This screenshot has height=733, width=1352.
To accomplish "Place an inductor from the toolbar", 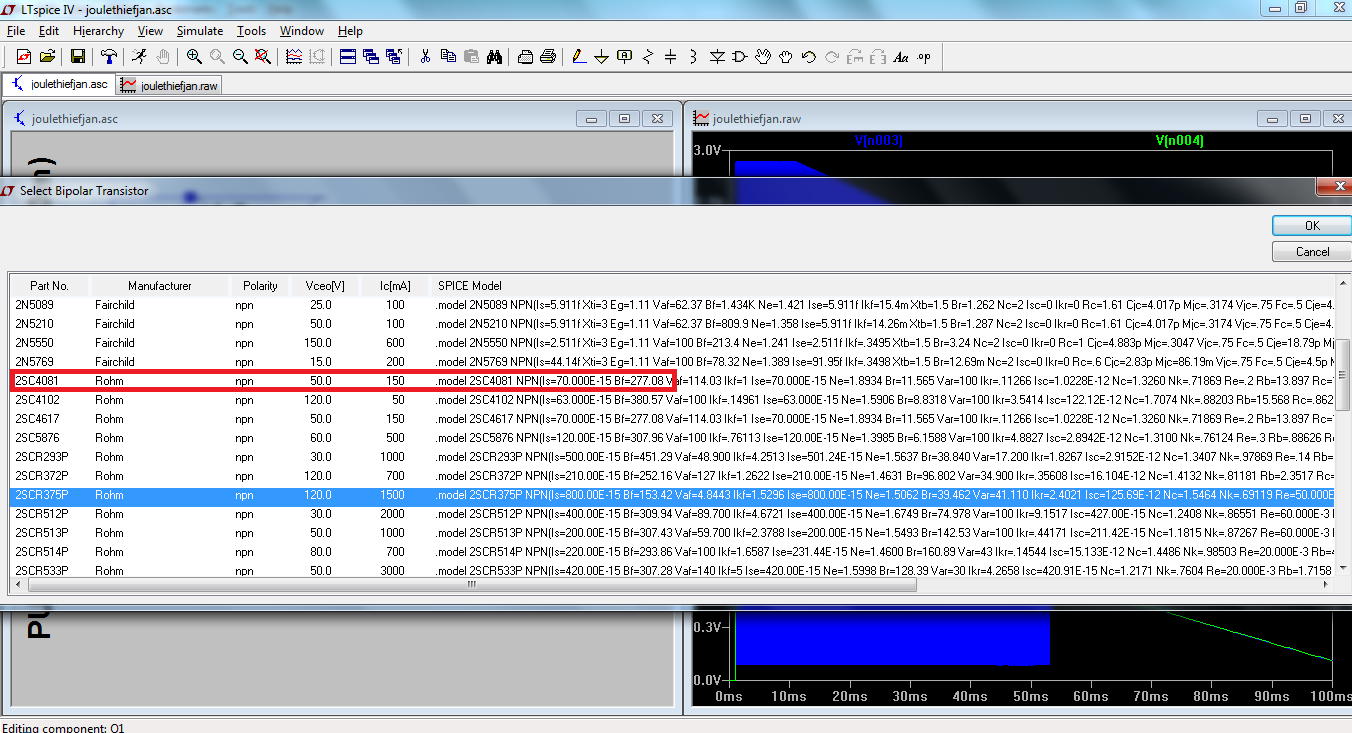I will coord(694,56).
